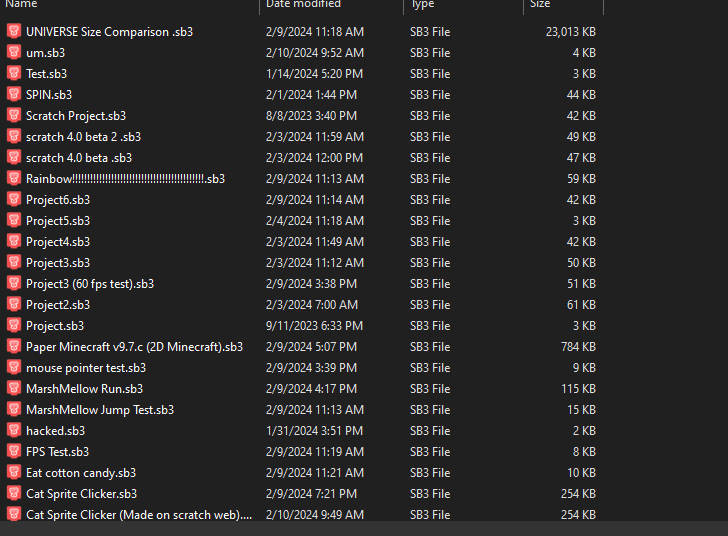Click the Project6.sb3 file icon

tap(14, 199)
